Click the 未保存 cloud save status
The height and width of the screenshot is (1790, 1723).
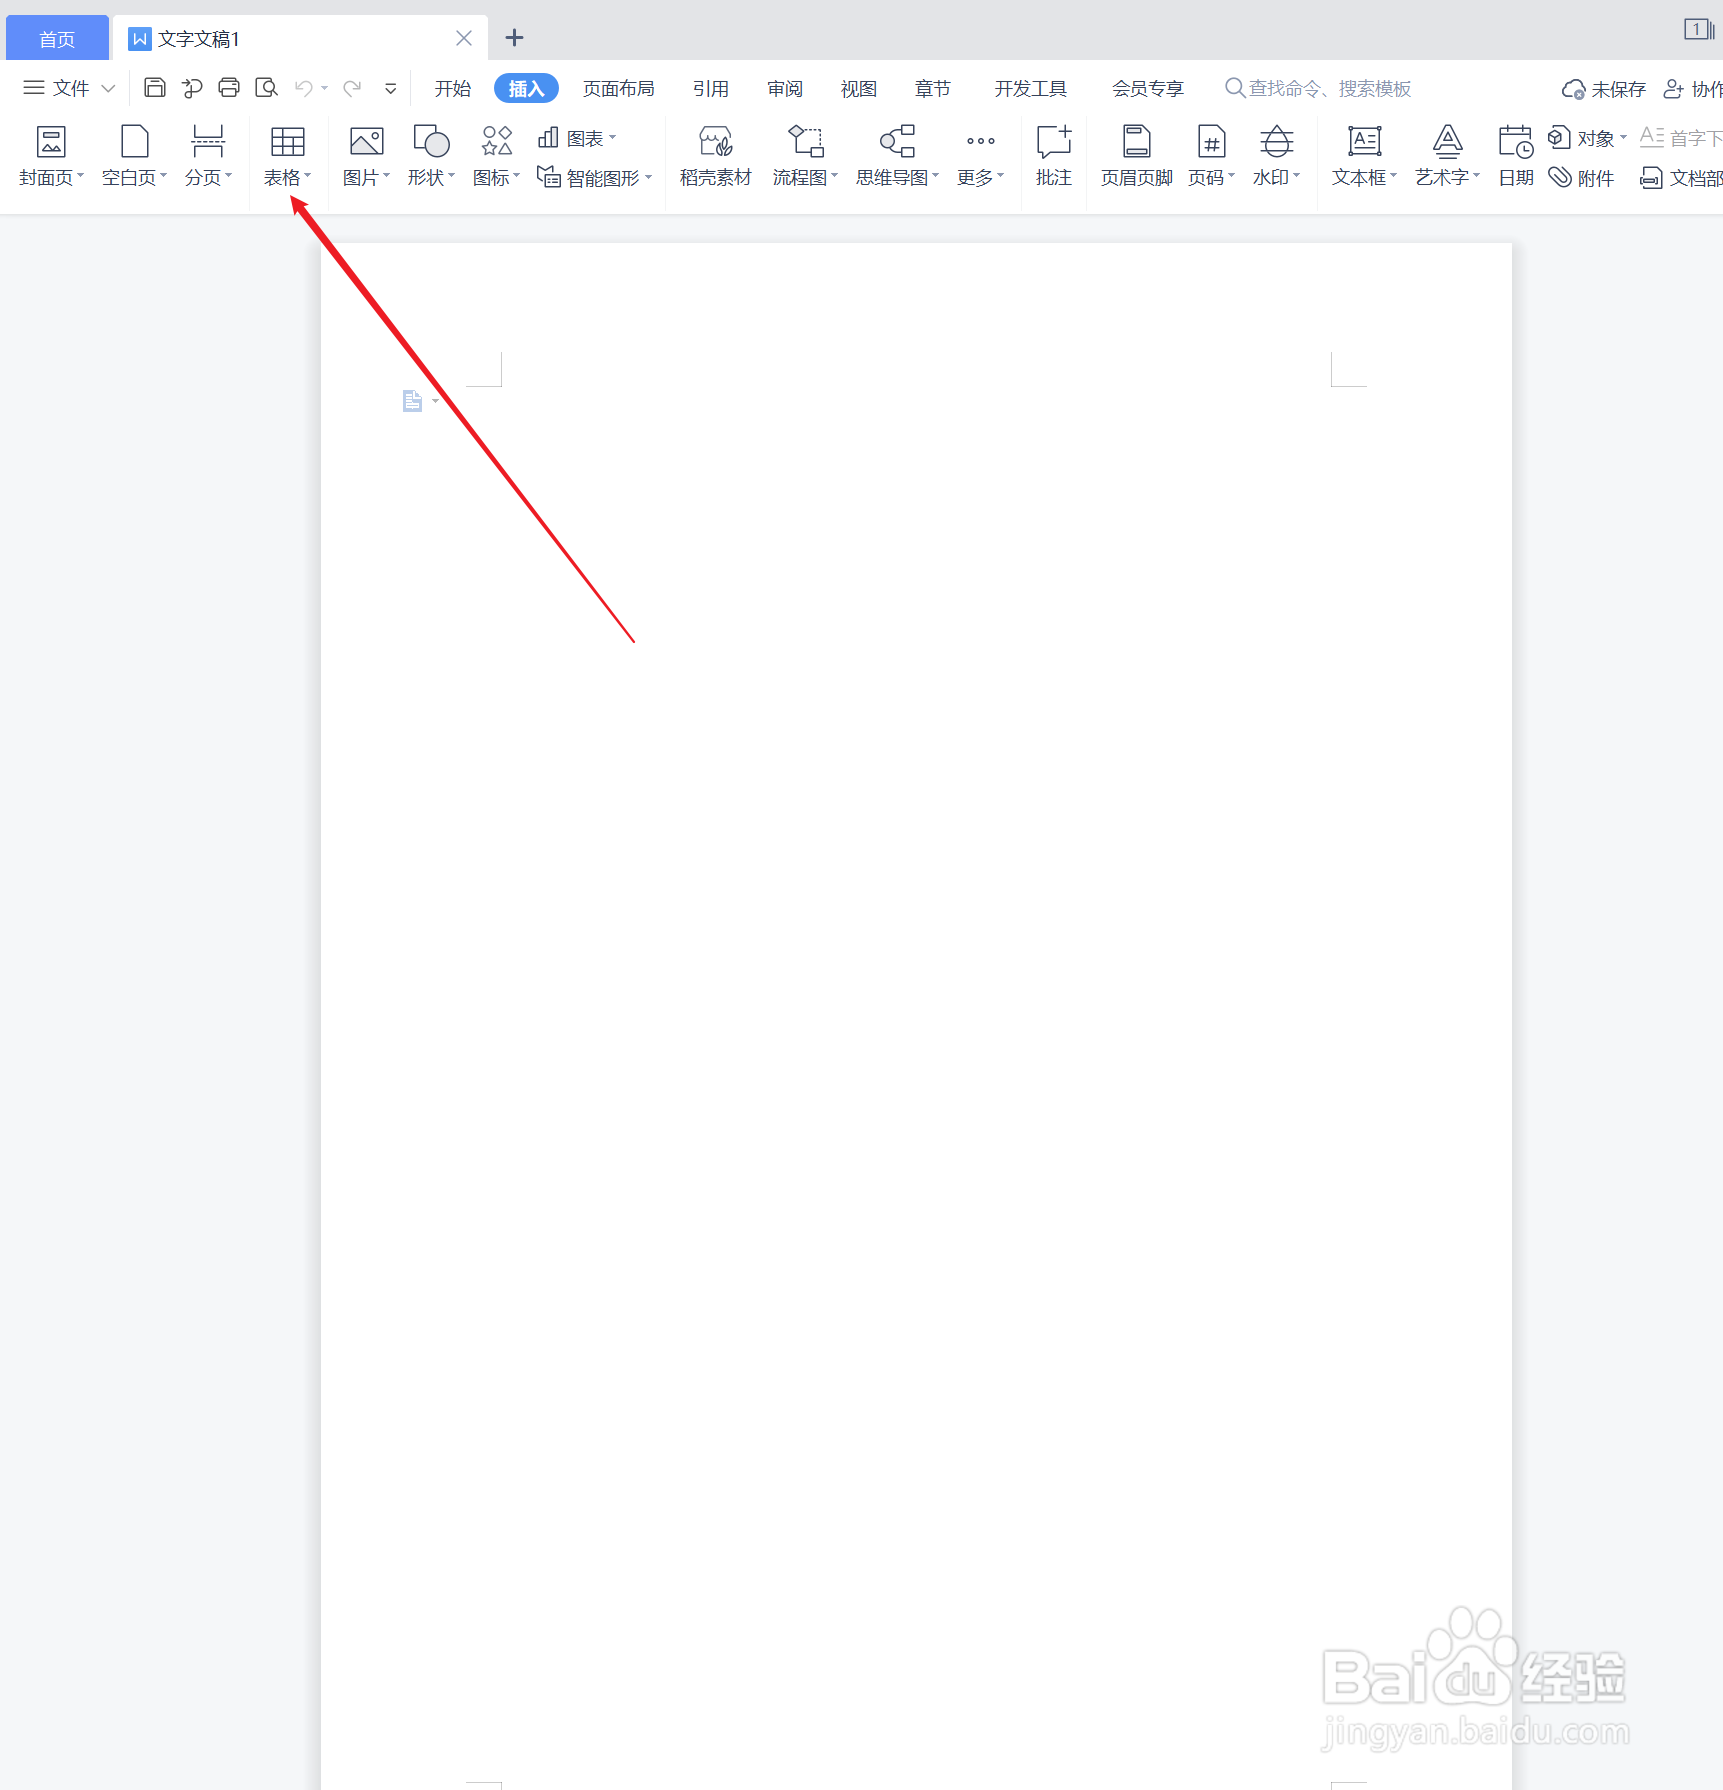(1602, 88)
